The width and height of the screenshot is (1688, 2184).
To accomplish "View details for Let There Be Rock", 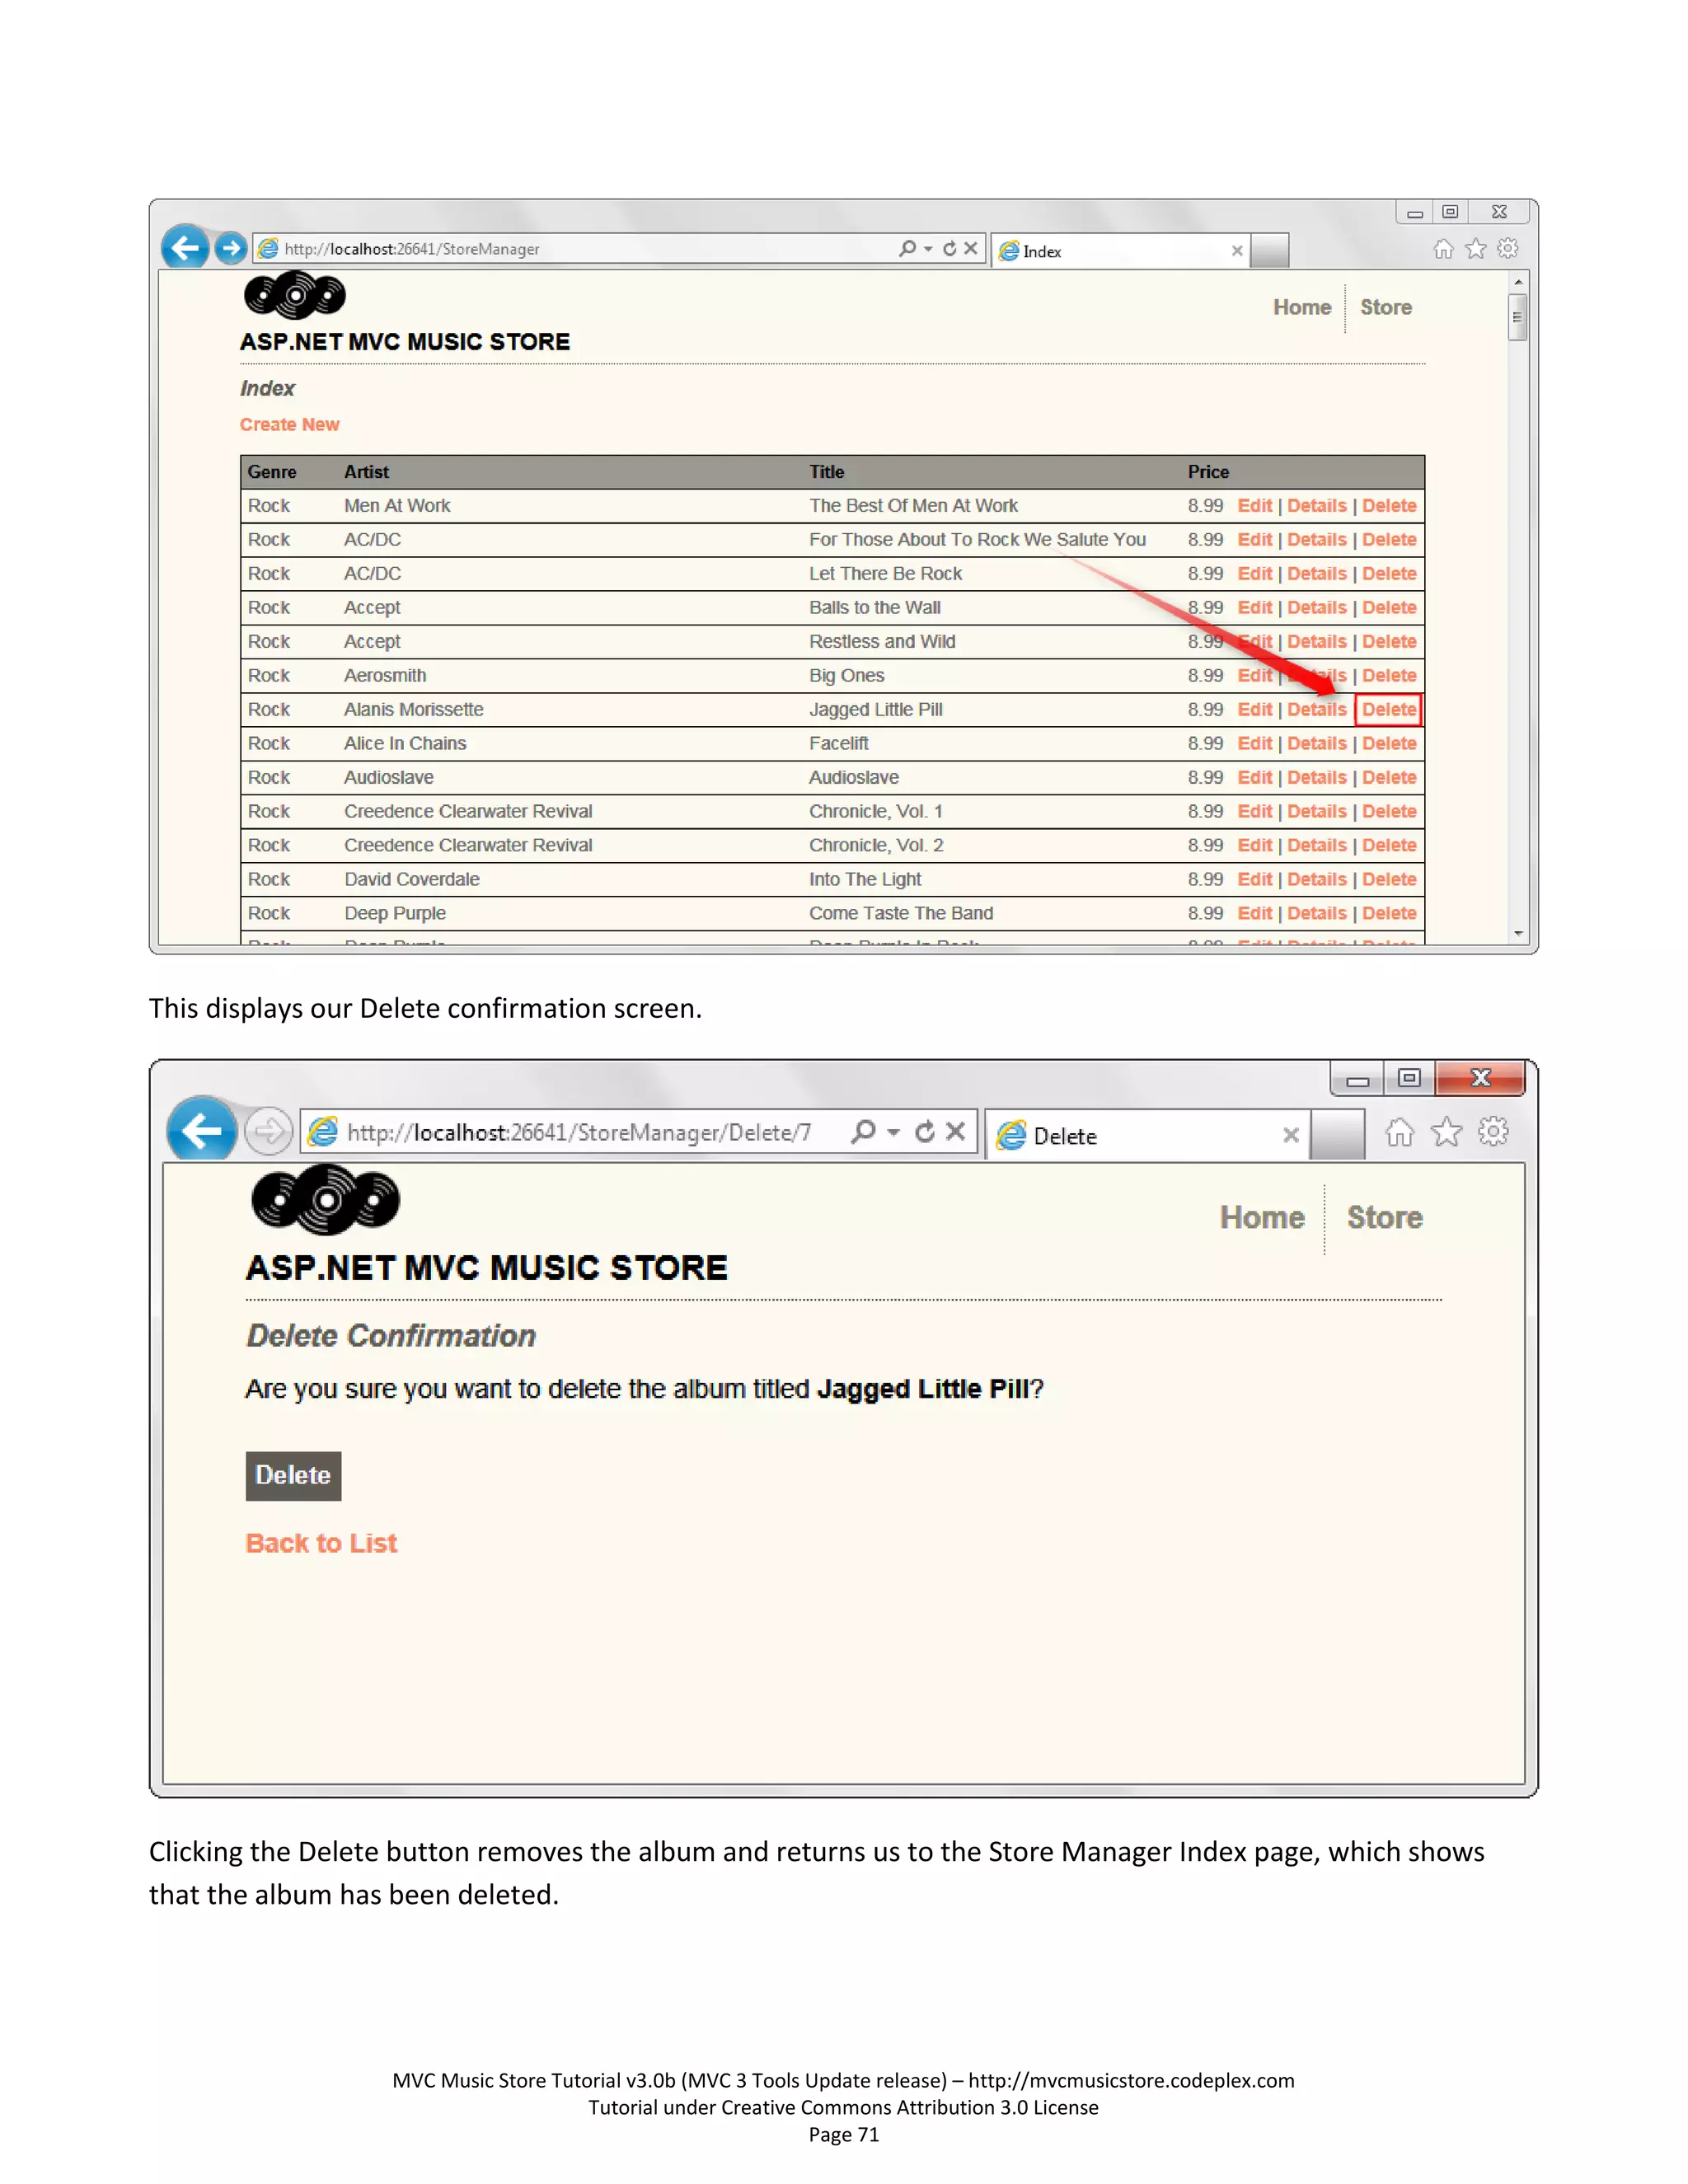I will [x=1317, y=574].
